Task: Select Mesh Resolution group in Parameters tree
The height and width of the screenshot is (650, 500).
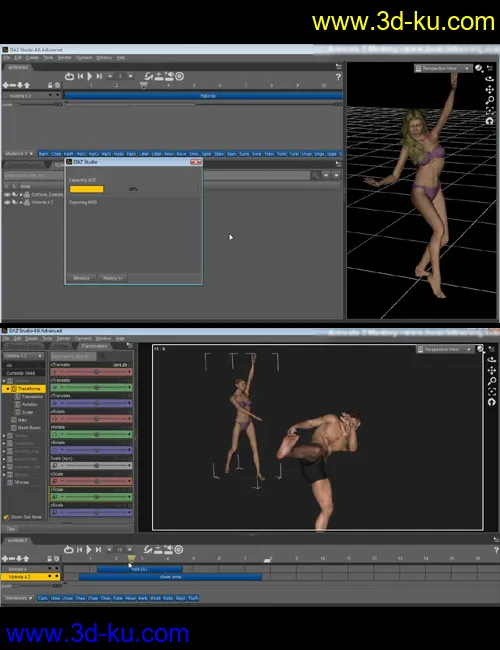Action: coord(26,428)
